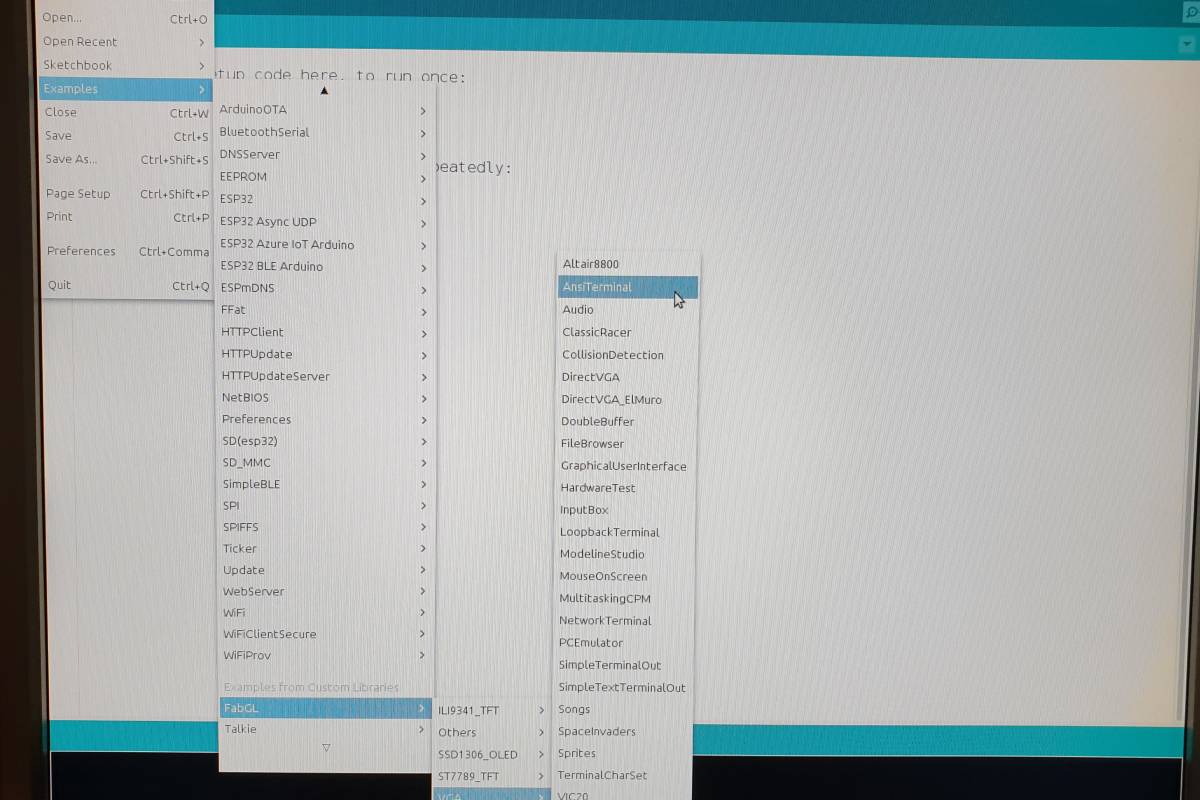Expand the BluetoothSerial examples submenu
This screenshot has height=800, width=1200.
(x=323, y=132)
